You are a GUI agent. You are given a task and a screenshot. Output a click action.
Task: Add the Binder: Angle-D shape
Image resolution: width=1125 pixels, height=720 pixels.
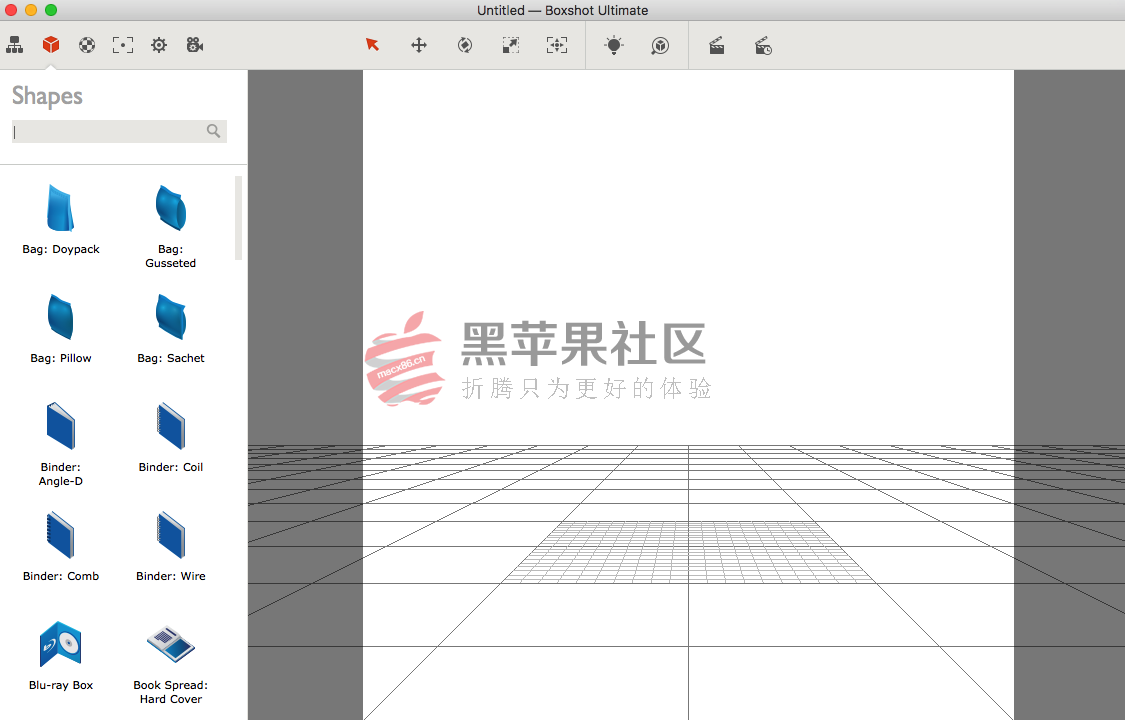(x=61, y=445)
